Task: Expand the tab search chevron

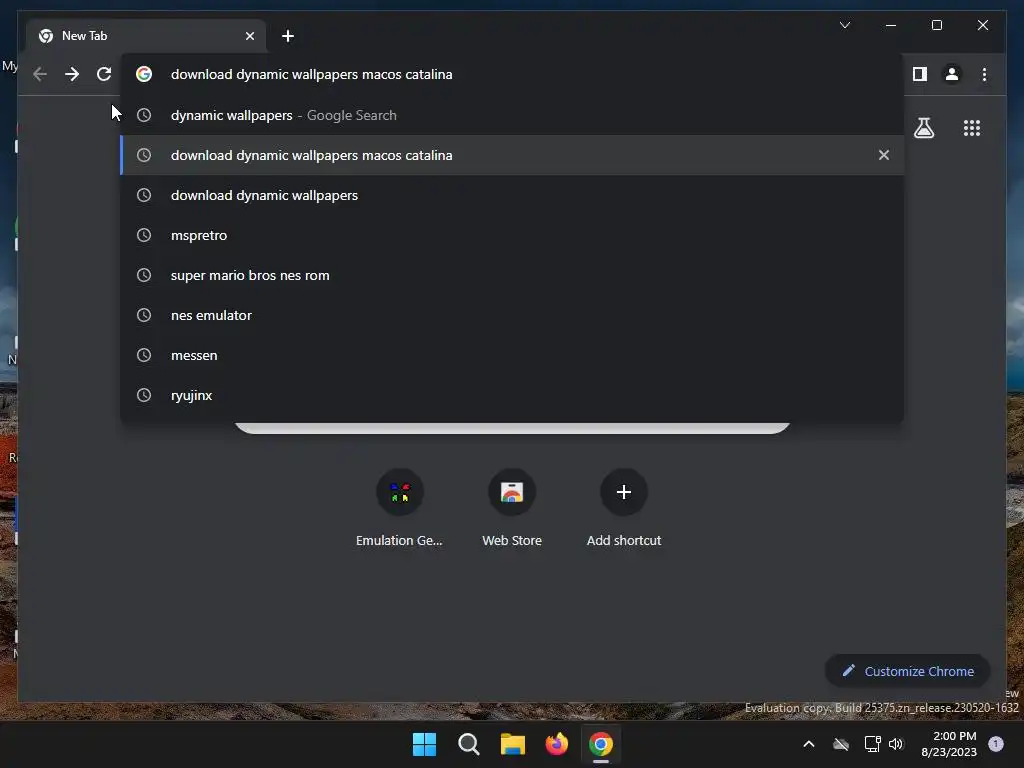Action: [x=845, y=25]
